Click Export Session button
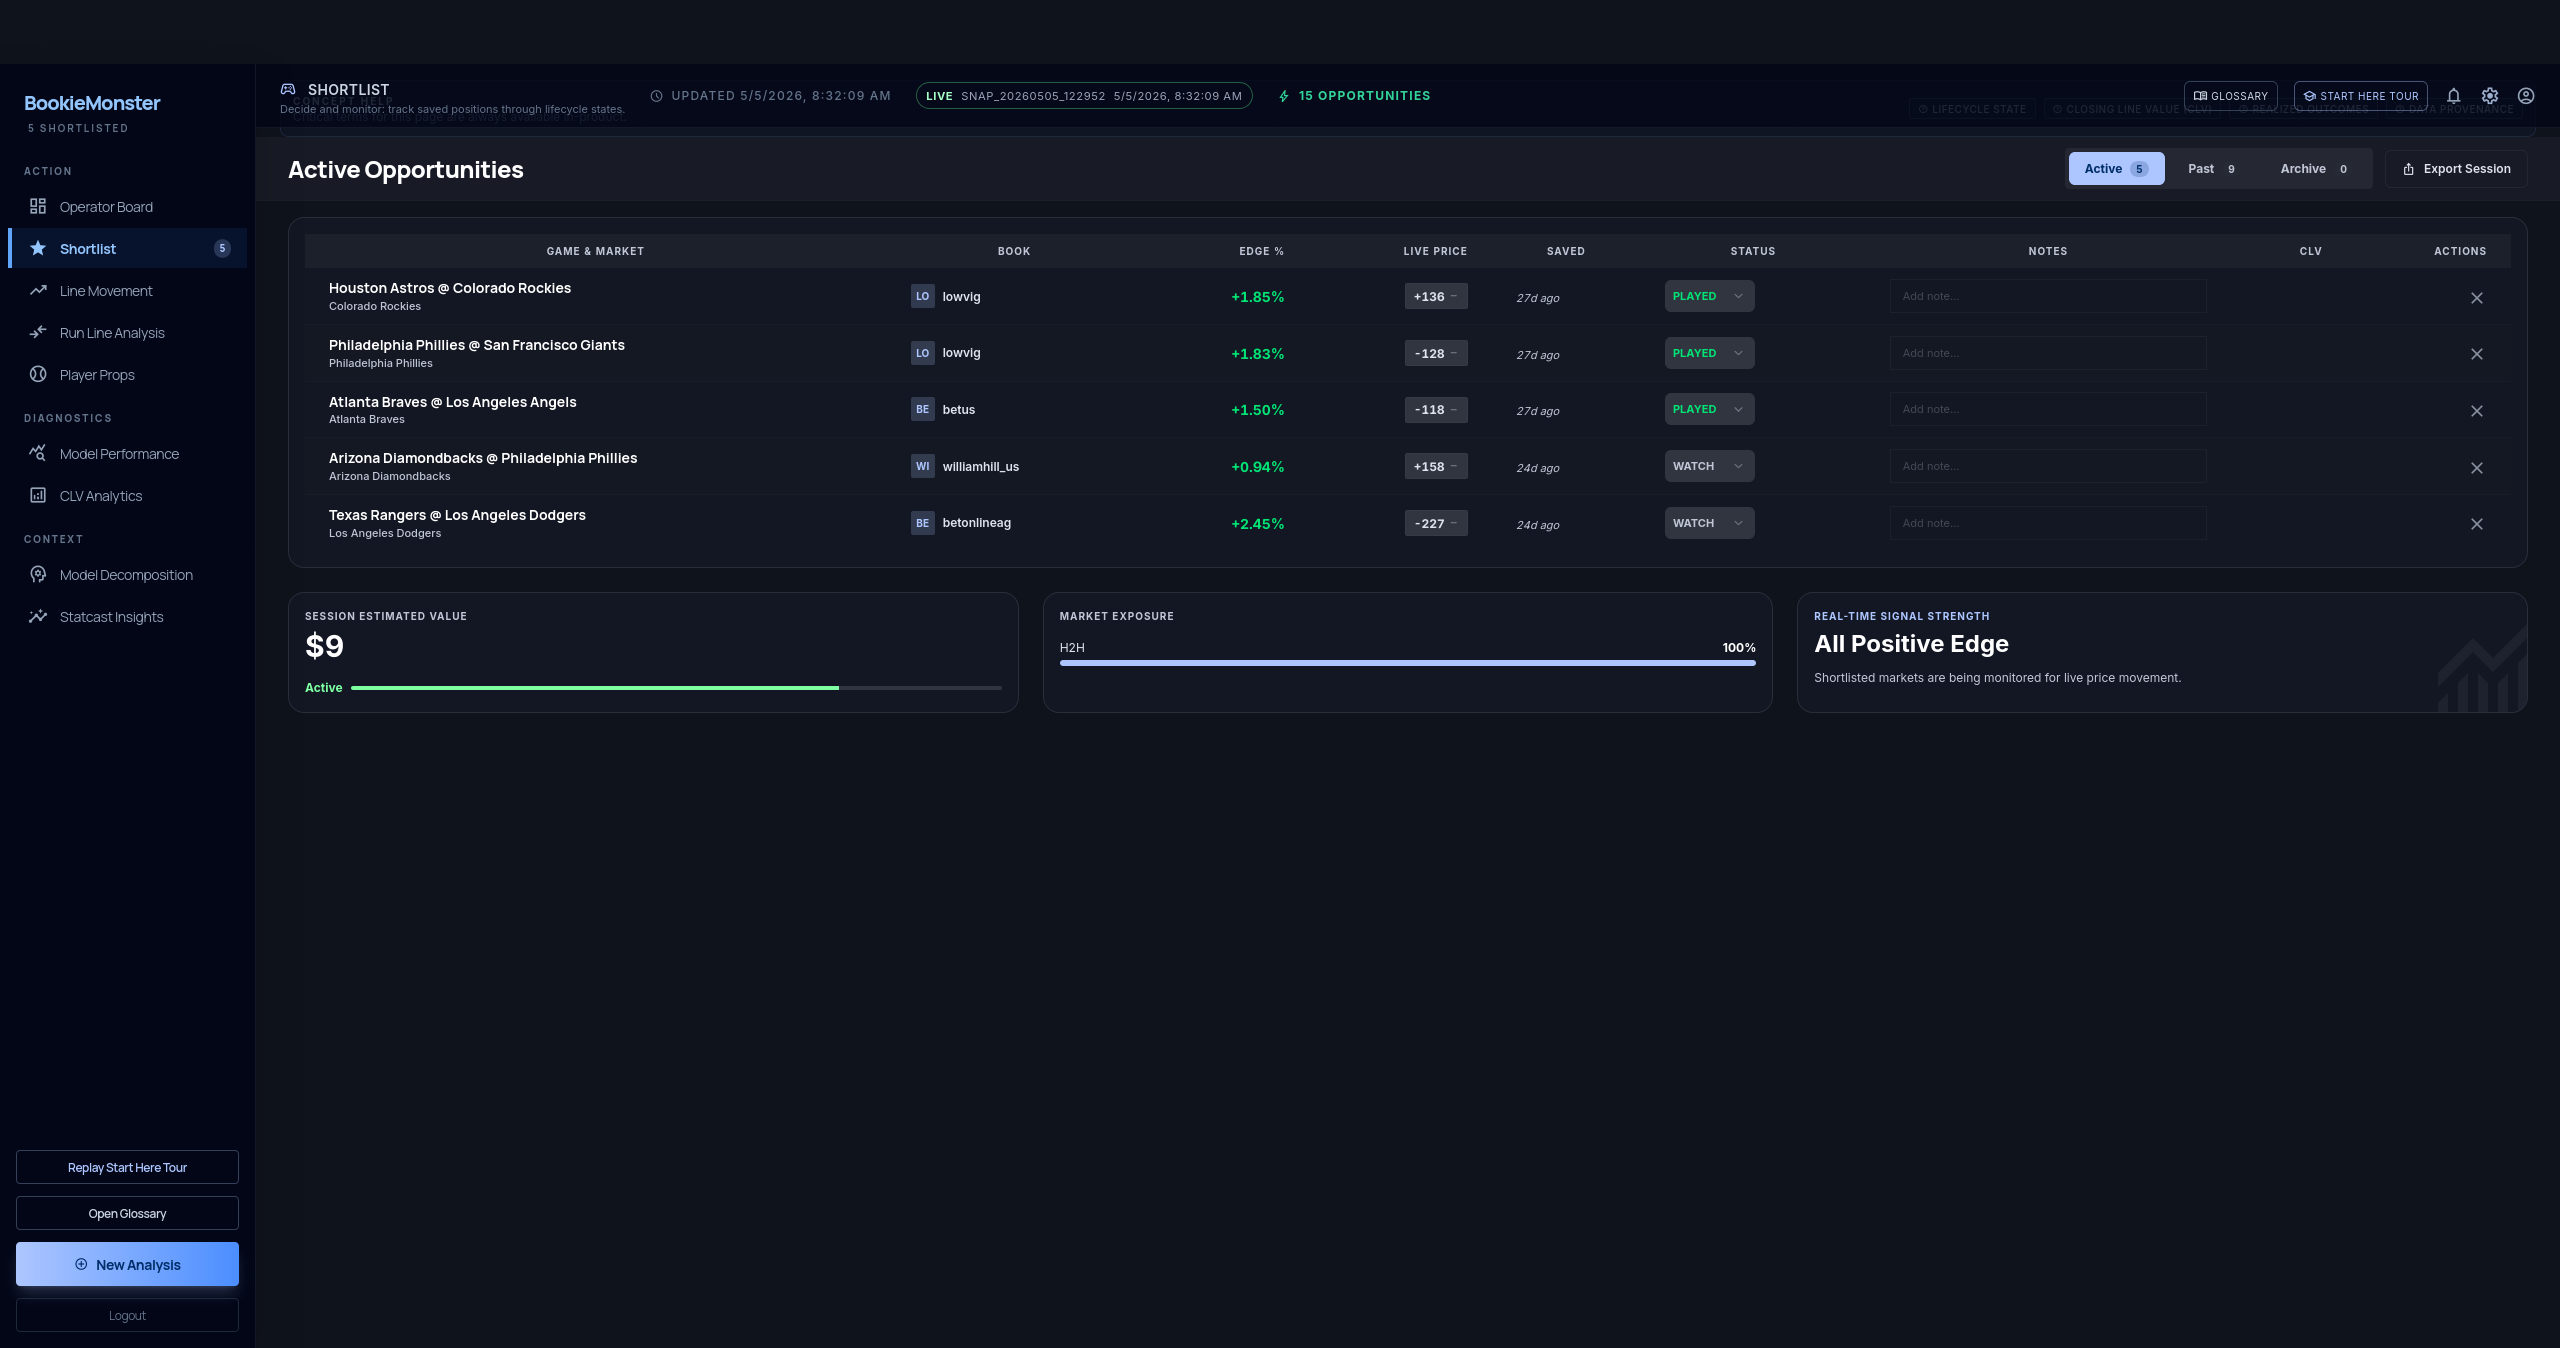2560x1348 pixels. click(x=2456, y=169)
